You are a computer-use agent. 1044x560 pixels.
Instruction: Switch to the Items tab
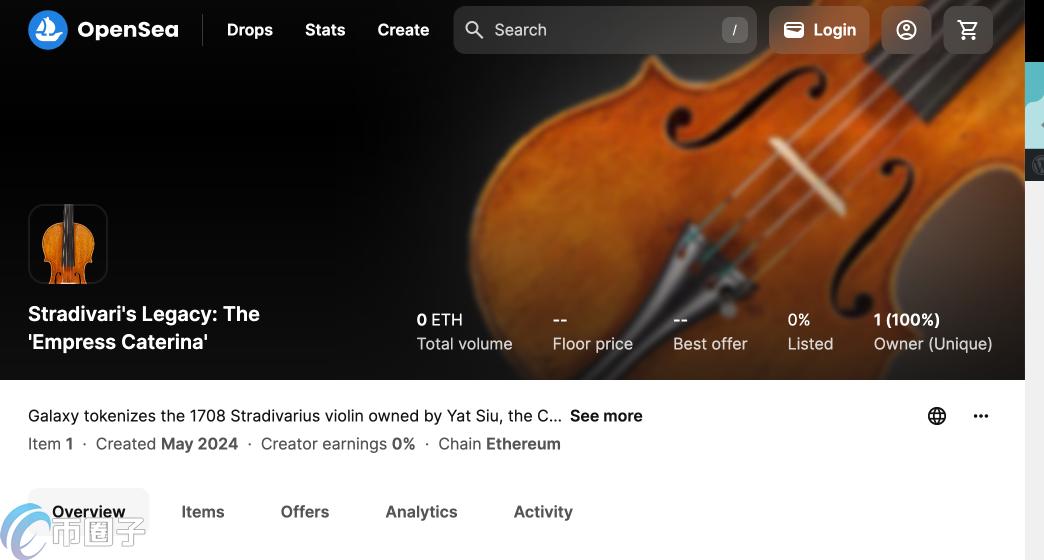click(203, 512)
